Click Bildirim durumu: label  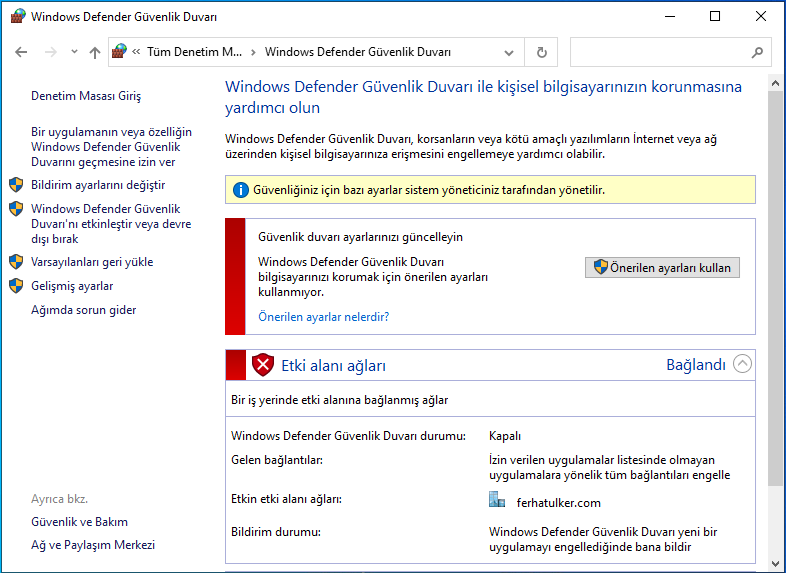click(276, 532)
